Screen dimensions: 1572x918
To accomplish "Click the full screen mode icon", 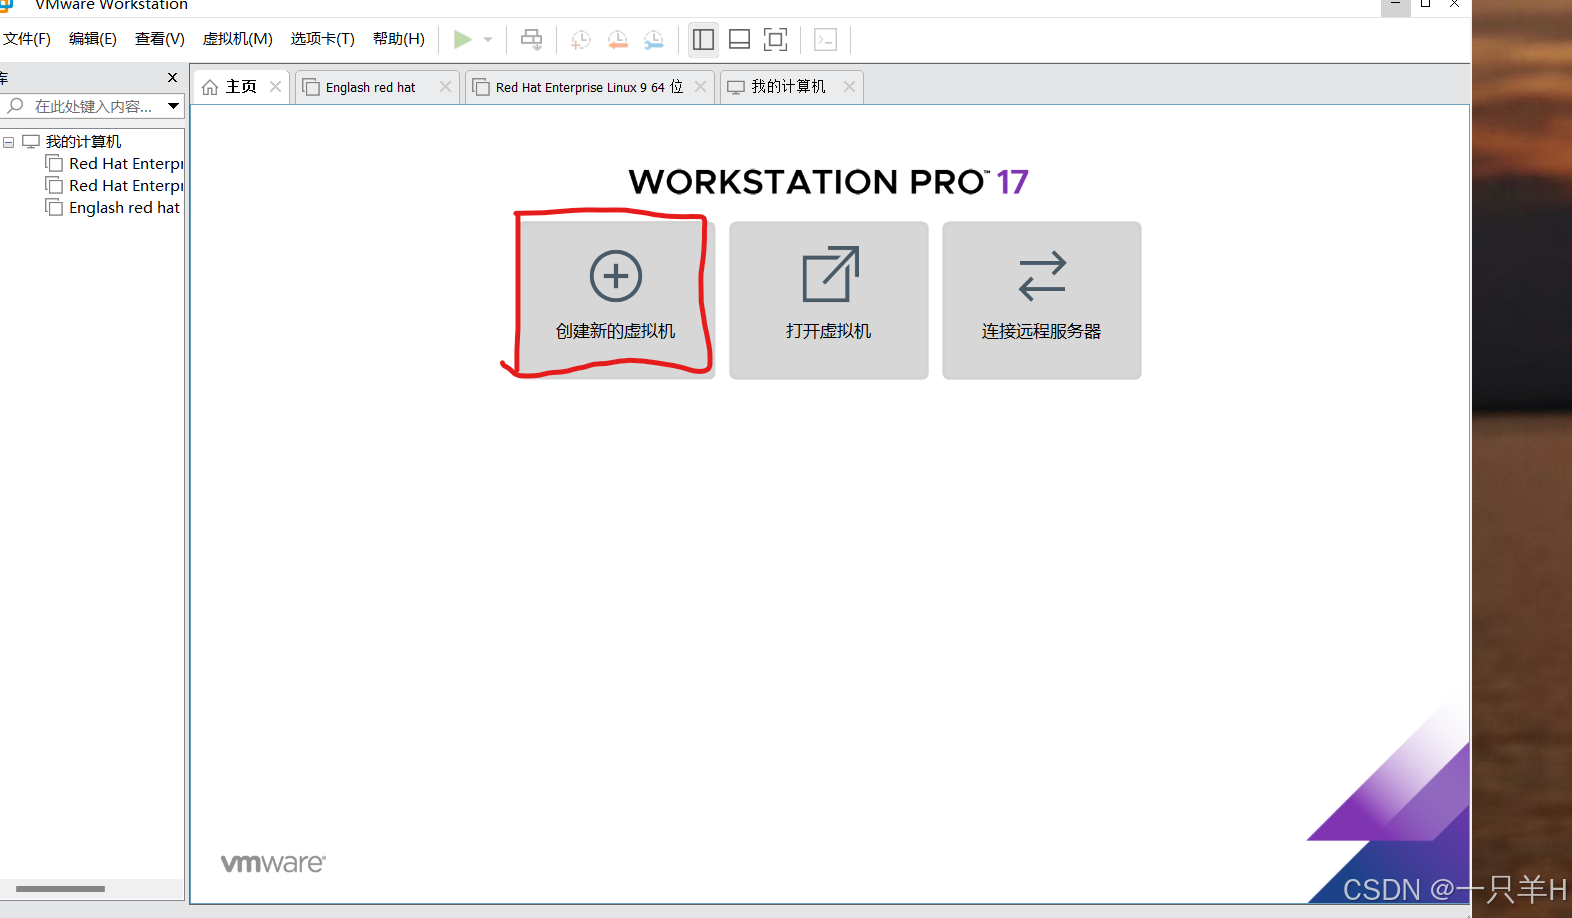I will tap(775, 40).
